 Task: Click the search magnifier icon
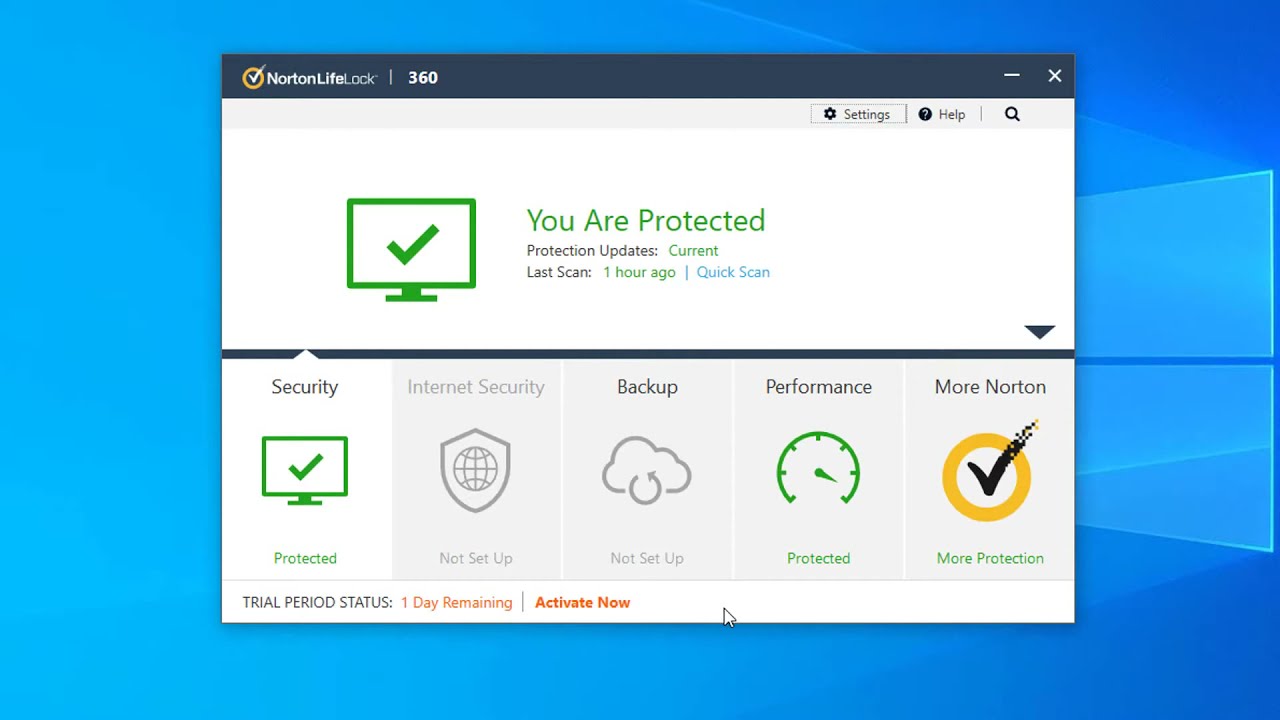[x=1012, y=114]
